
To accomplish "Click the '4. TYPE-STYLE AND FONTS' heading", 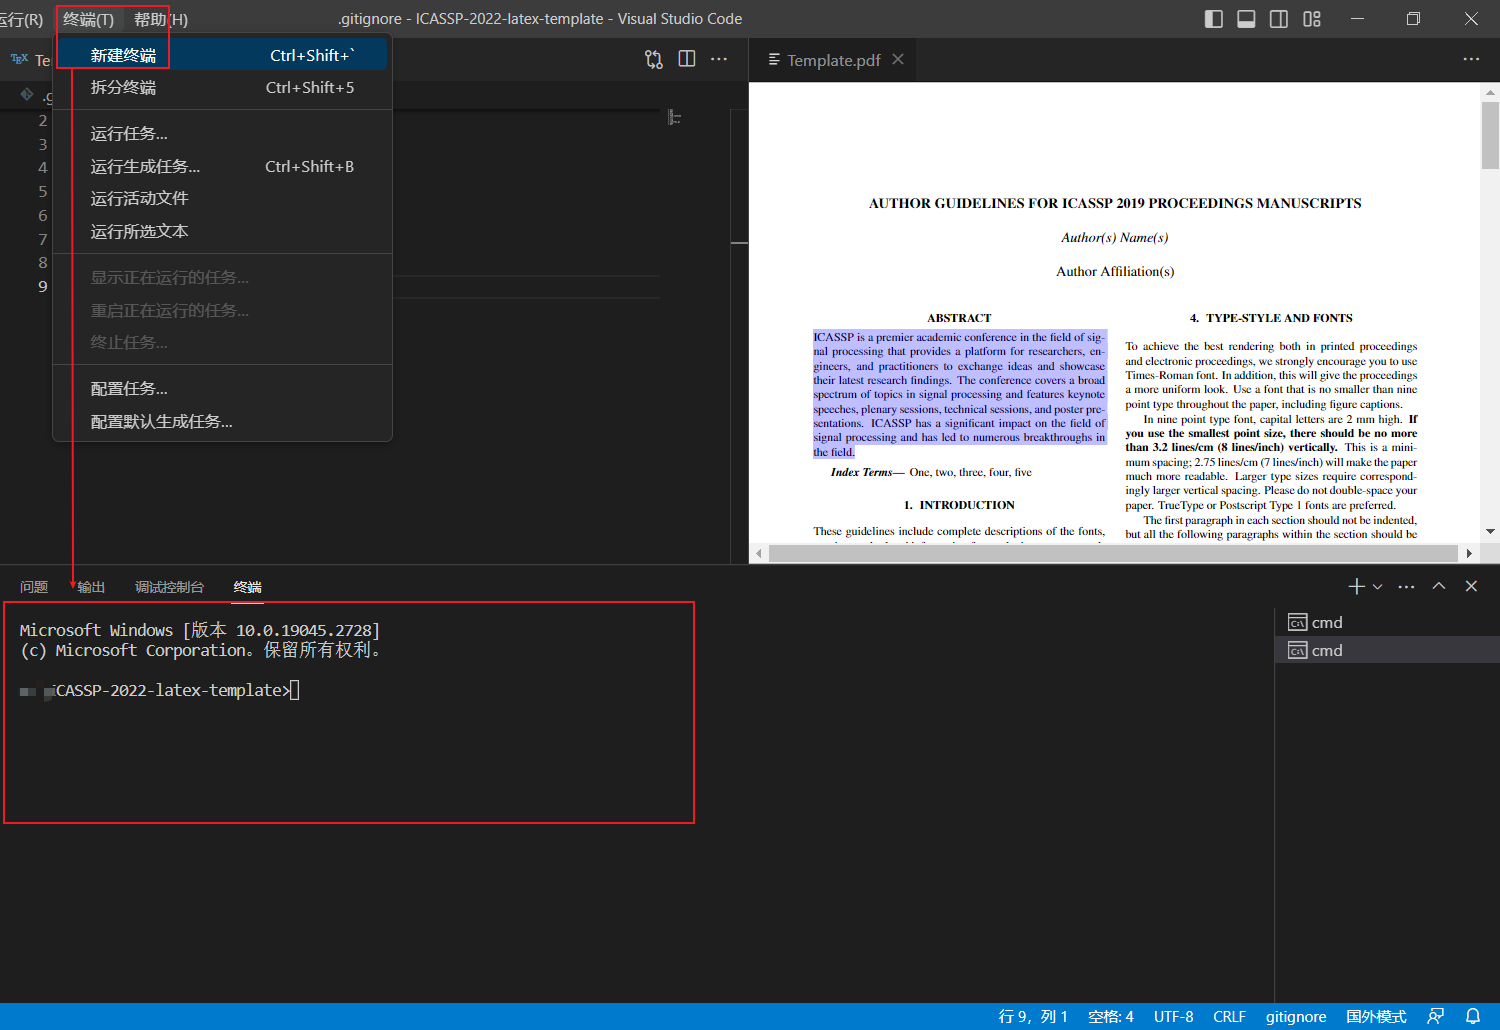I will 1271,318.
